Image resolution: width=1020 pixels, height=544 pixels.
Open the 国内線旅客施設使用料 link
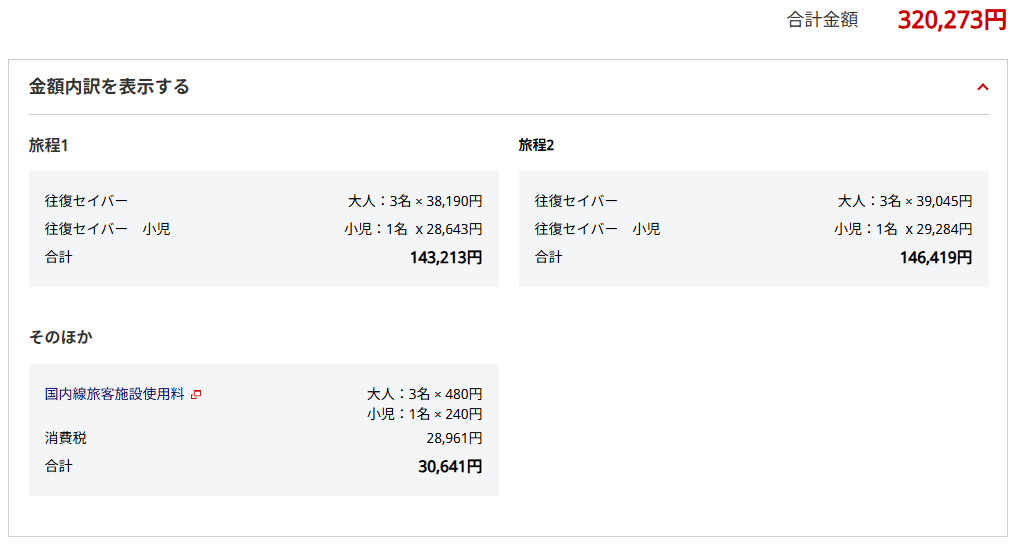pyautogui.click(x=115, y=394)
